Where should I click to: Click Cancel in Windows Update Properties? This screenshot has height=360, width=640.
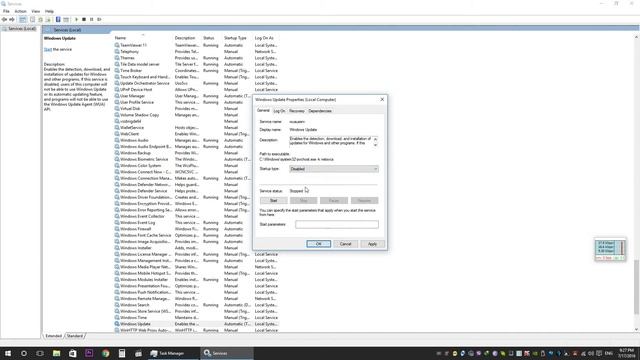[345, 244]
